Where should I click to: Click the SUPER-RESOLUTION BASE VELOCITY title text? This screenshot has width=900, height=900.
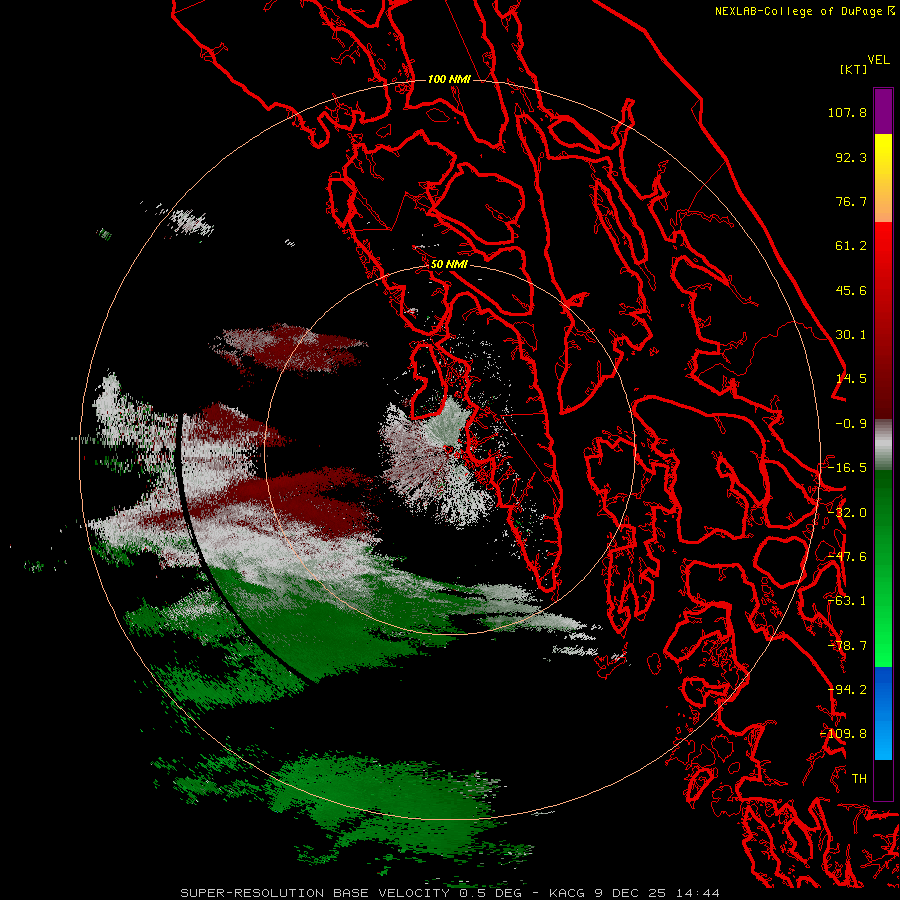[x=315, y=893]
